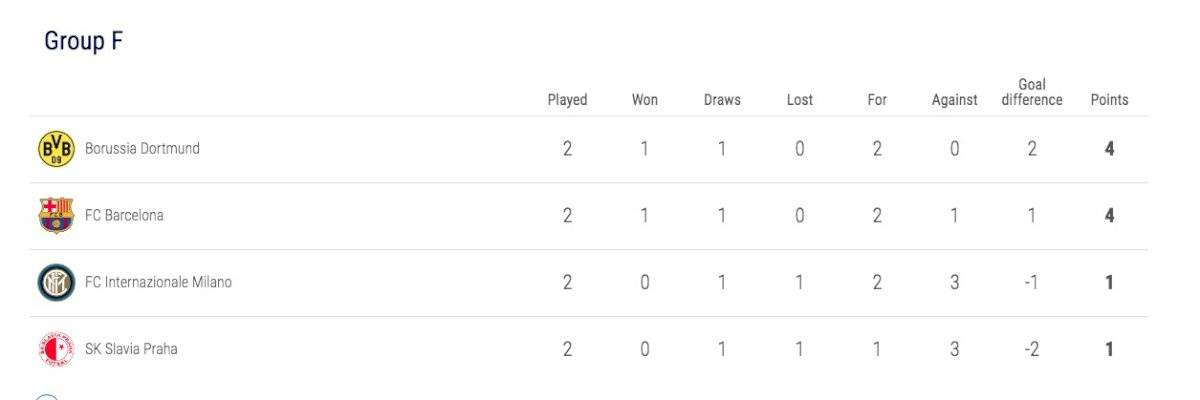Open the FC Barcelona team link
Screen dimensions: 1200x400
point(124,215)
